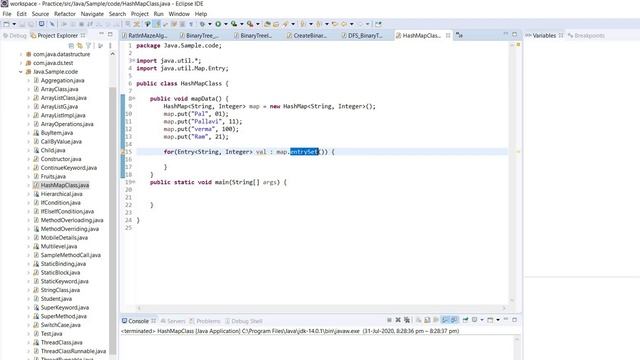The image size is (640, 360).
Task: Toggle Show Whitespace Characters toolbar button
Action: click(x=190, y=24)
